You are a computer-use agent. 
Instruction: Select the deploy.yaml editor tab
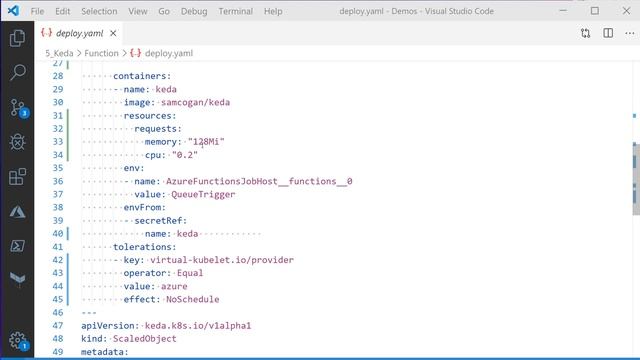coord(79,33)
